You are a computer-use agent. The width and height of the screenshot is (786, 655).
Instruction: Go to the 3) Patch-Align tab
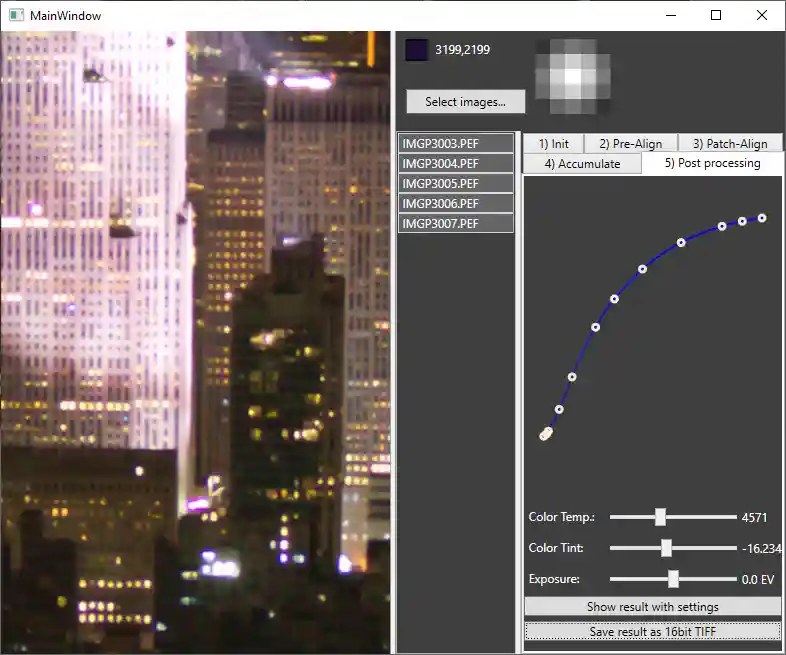point(730,144)
